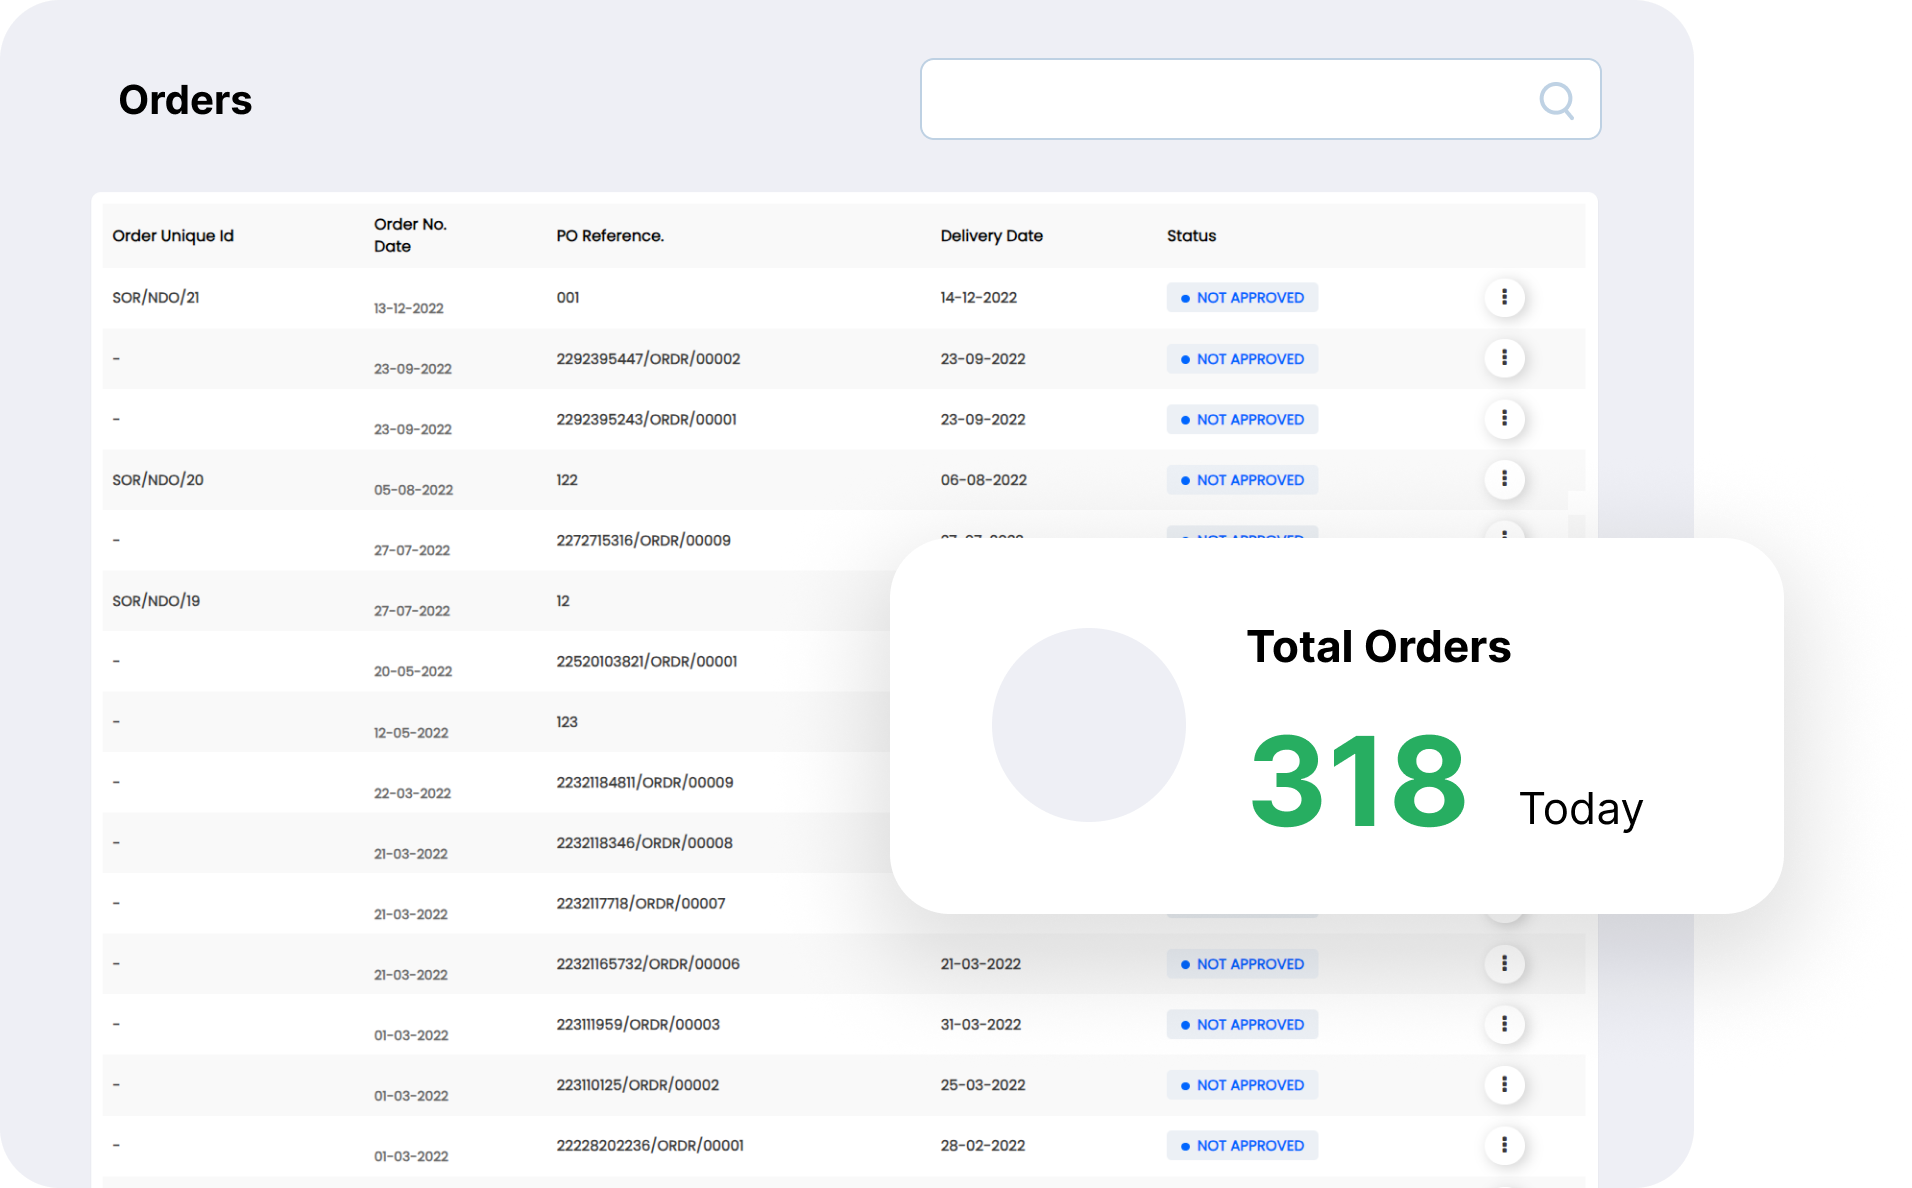
Task: Click NOT APPROVED status for 22228202236/ORDR/00001
Action: tap(1242, 1145)
